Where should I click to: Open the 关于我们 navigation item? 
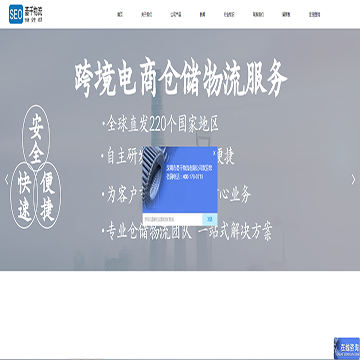[146, 14]
